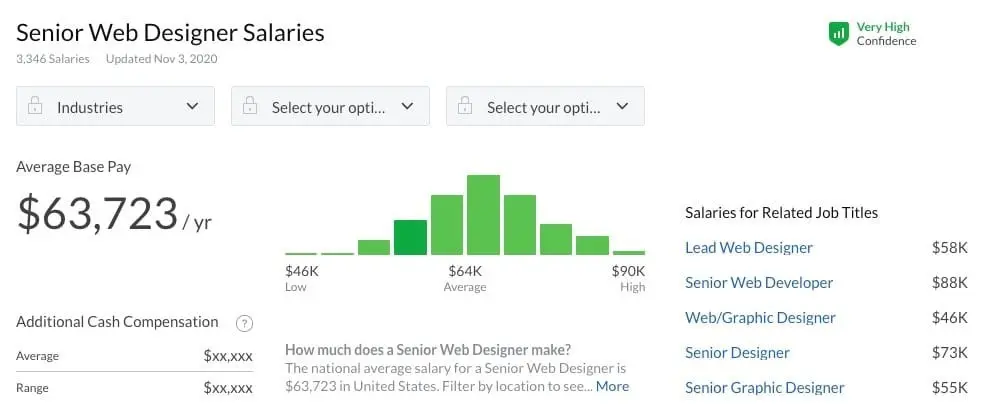982x410 pixels.
Task: Click the Very High Confidence shield icon
Action: [838, 34]
